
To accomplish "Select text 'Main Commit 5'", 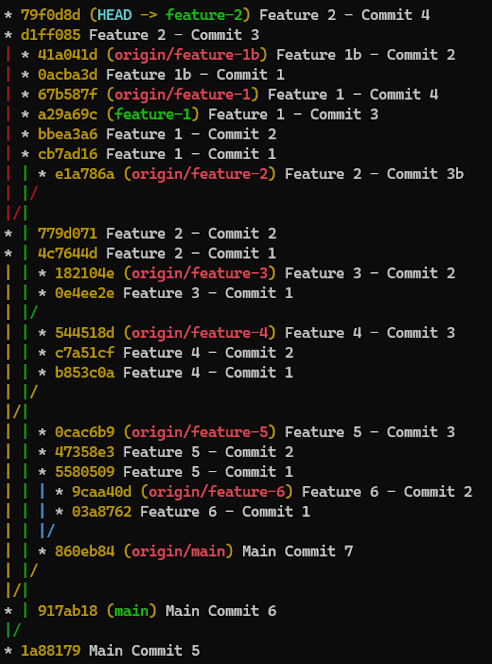I will point(144,651).
